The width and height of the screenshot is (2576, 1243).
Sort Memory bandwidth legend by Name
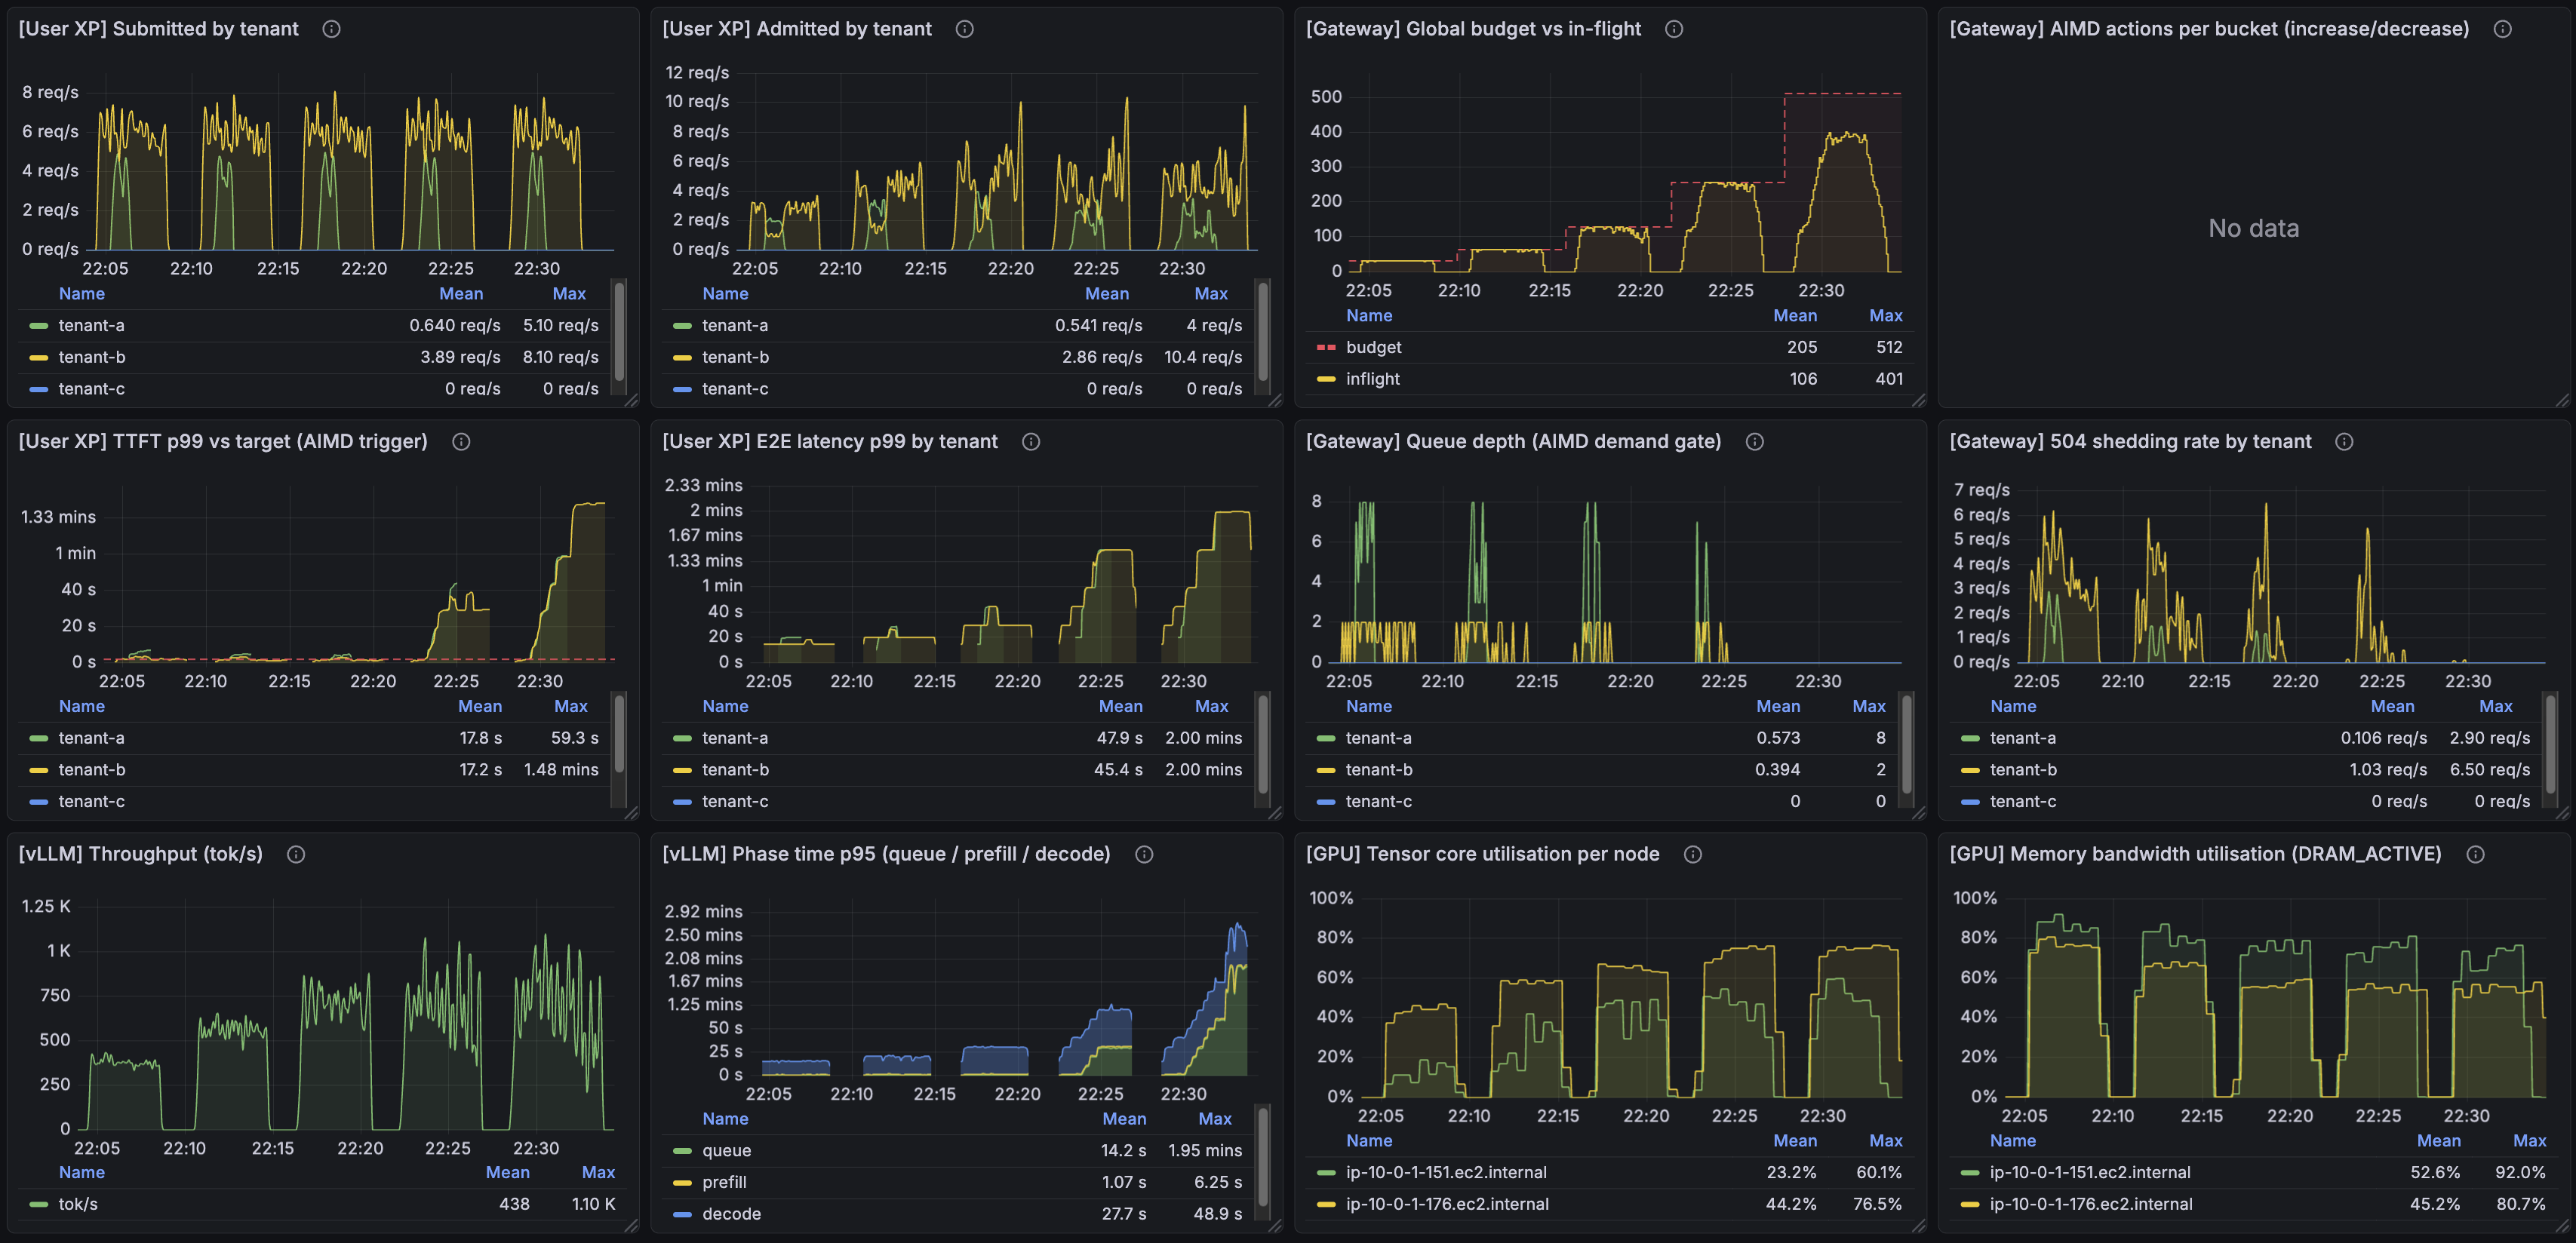[2012, 1141]
